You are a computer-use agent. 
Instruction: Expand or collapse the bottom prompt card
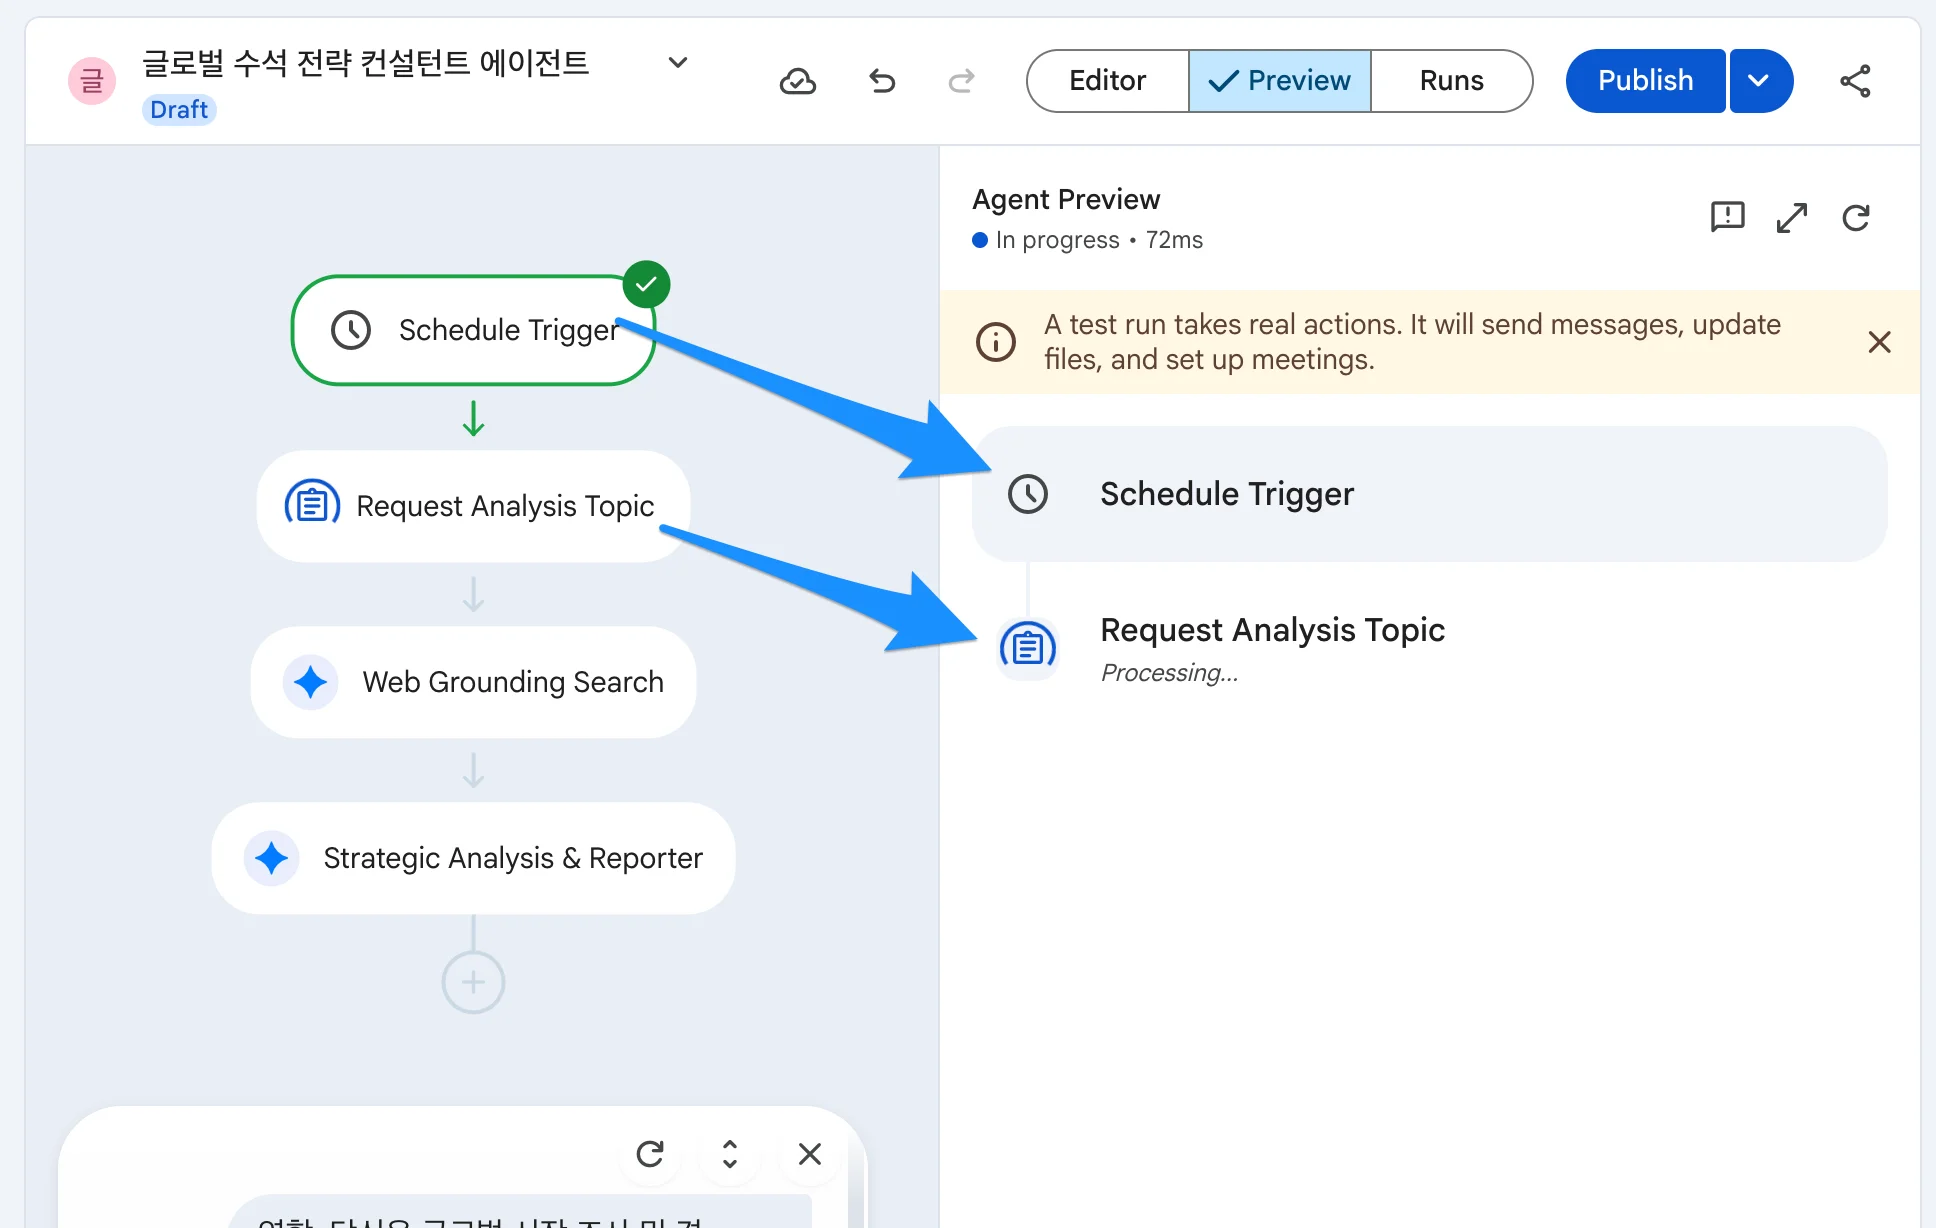730,1154
